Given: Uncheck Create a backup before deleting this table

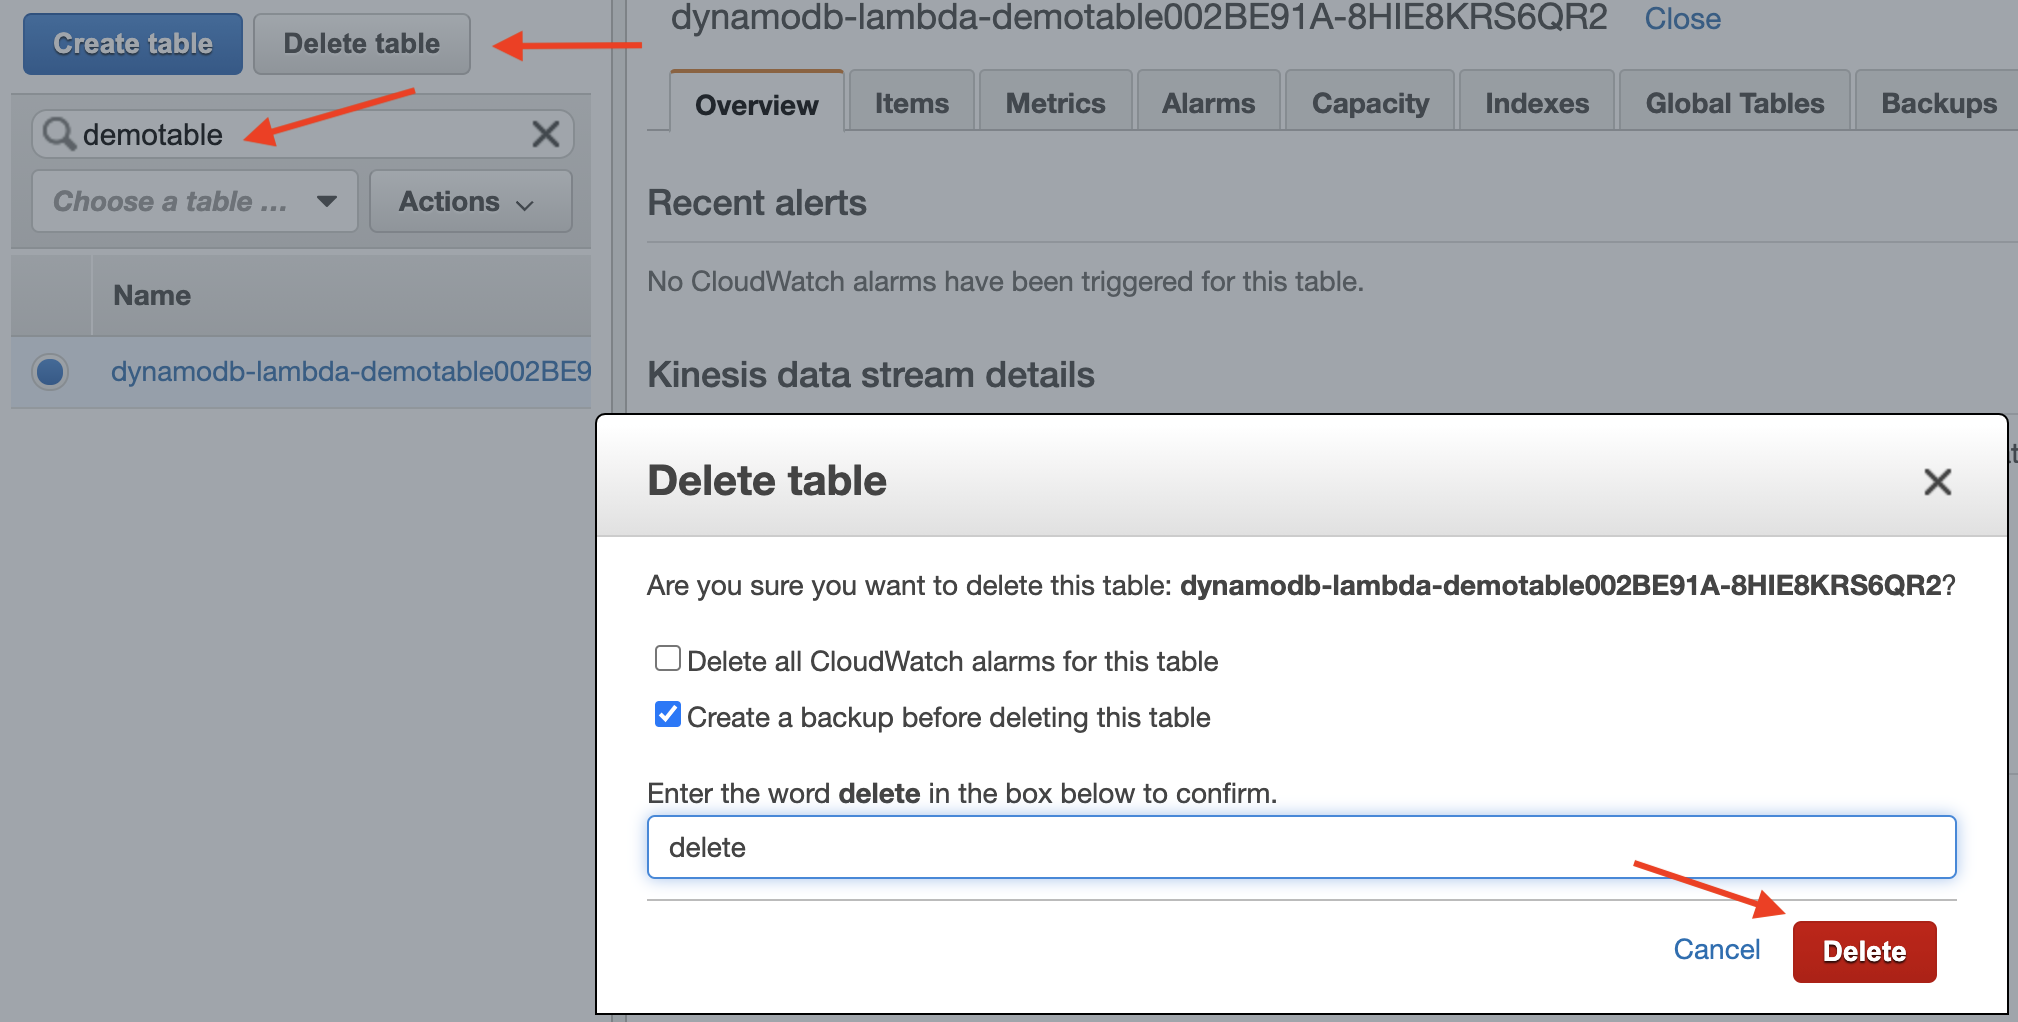Looking at the screenshot, I should pos(667,714).
